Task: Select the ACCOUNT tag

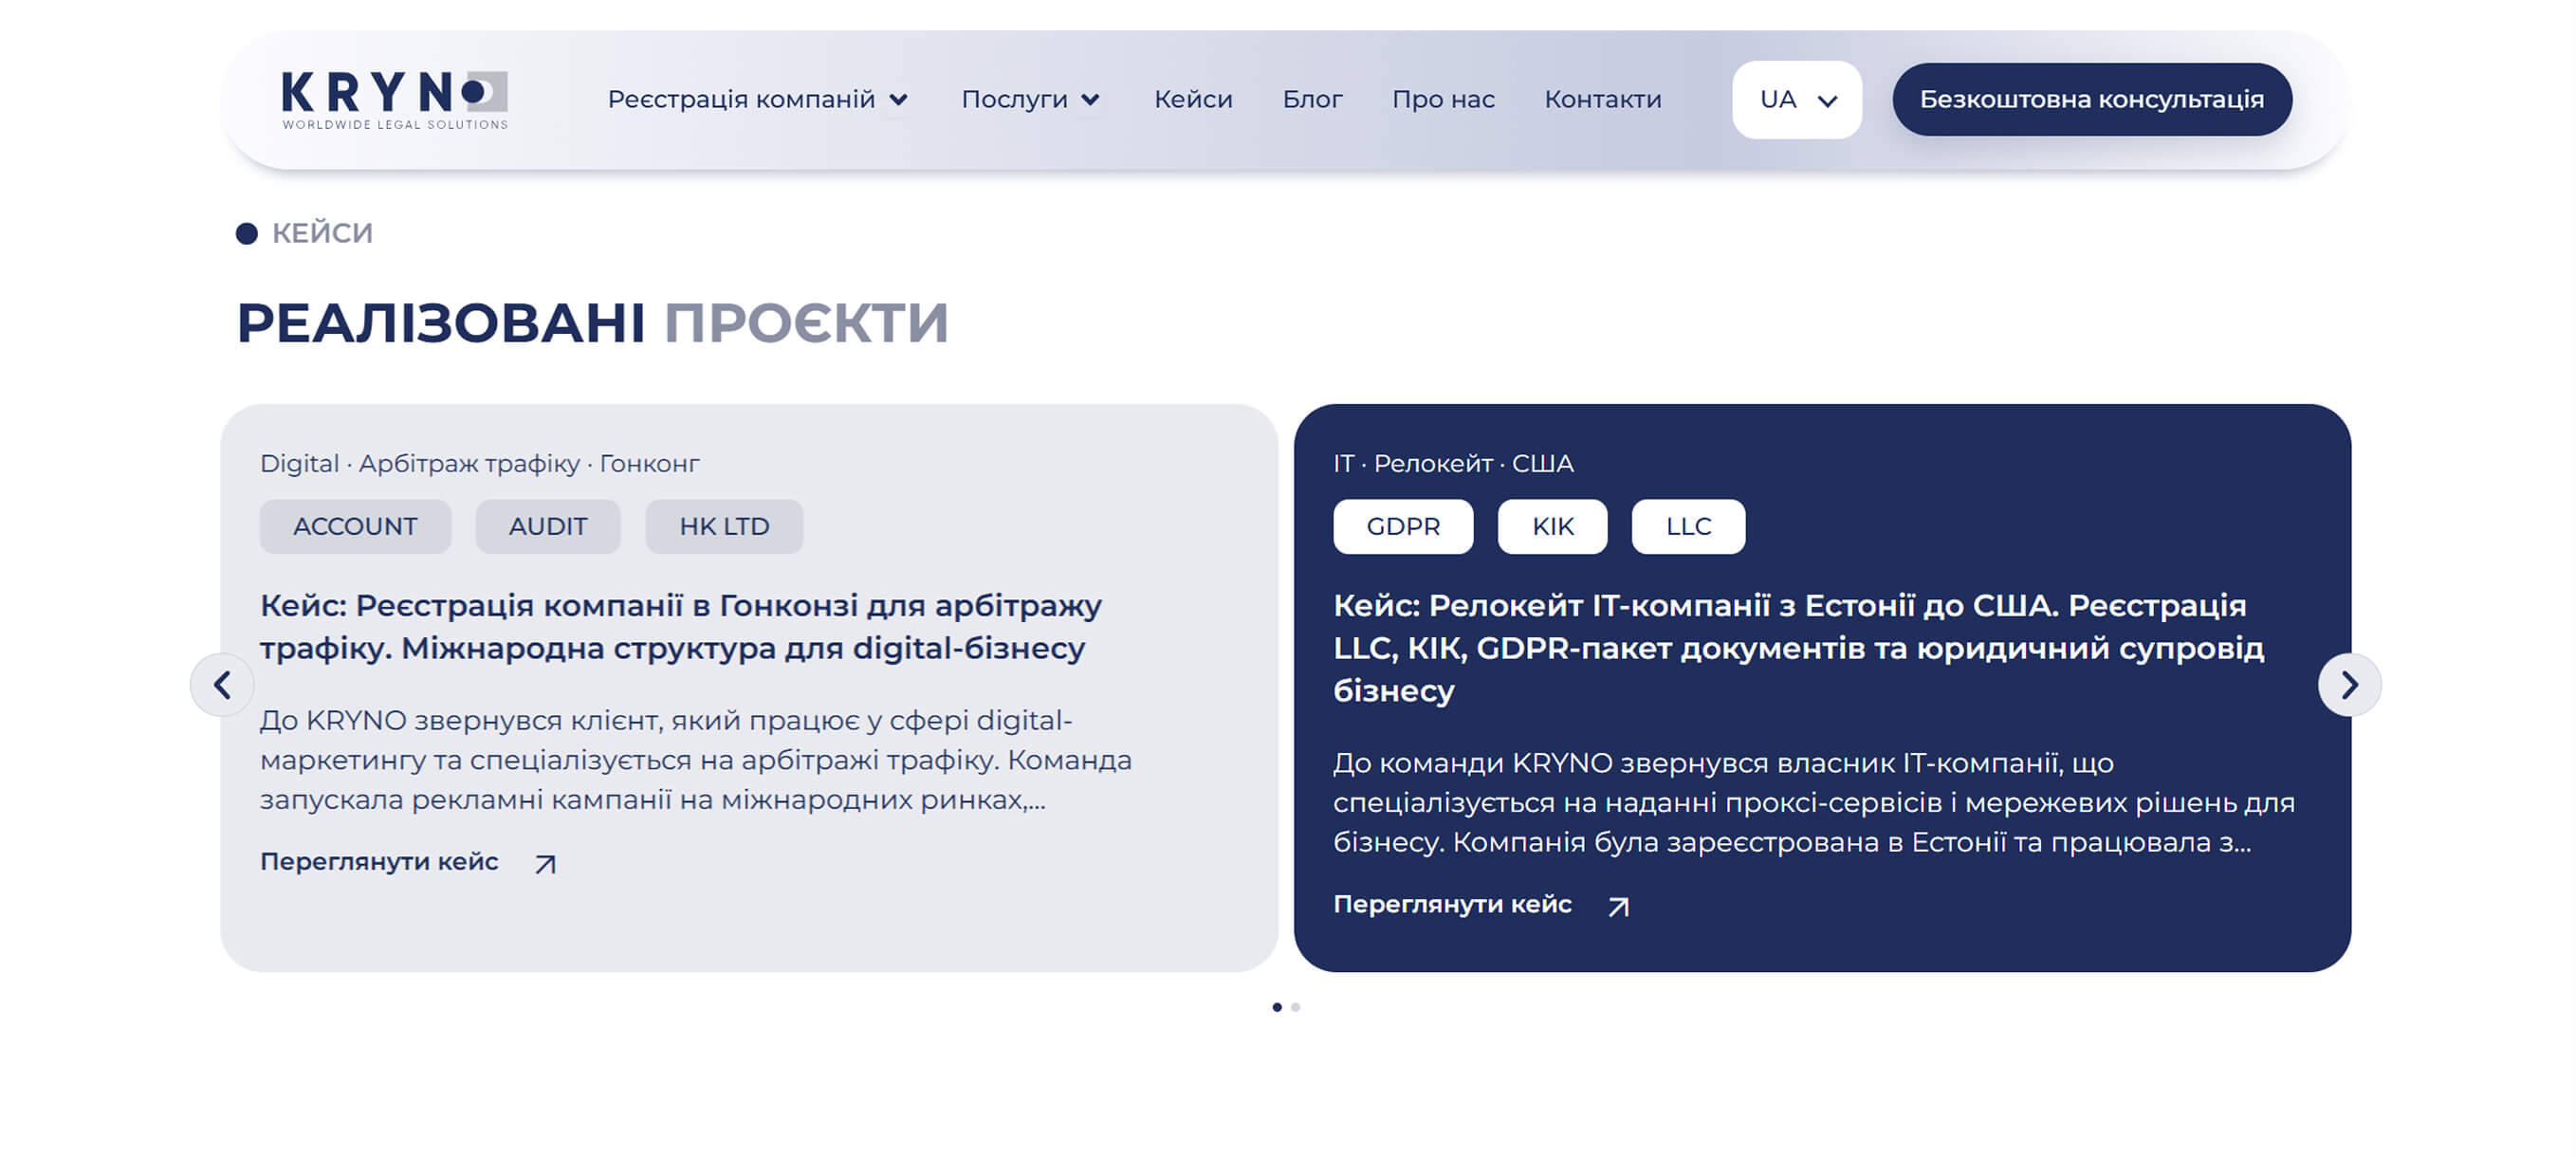Action: pos(355,527)
